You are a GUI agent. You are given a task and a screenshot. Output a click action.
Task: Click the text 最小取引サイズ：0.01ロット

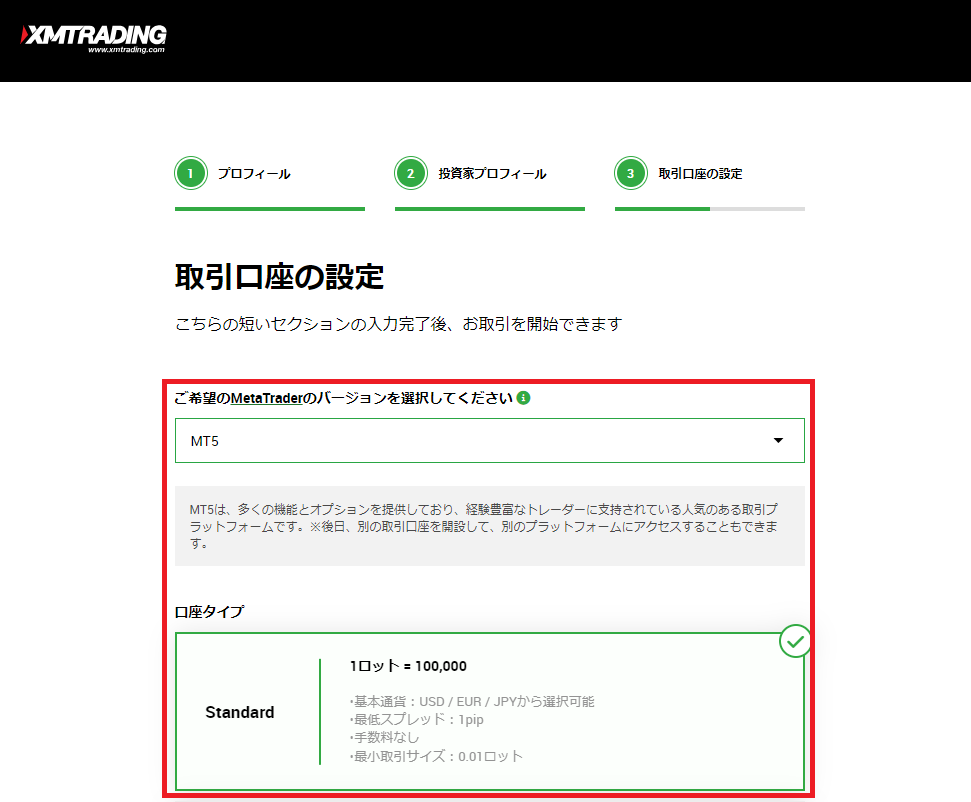(436, 756)
